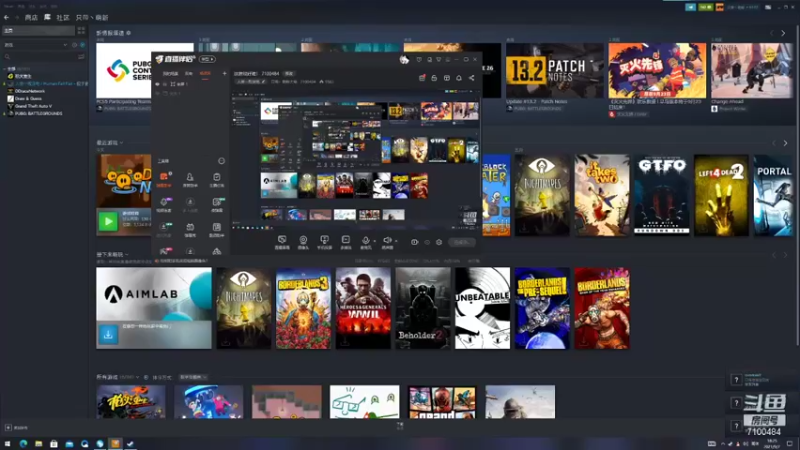Click start streaming button
Screen dimensions: 800x450
(462, 242)
